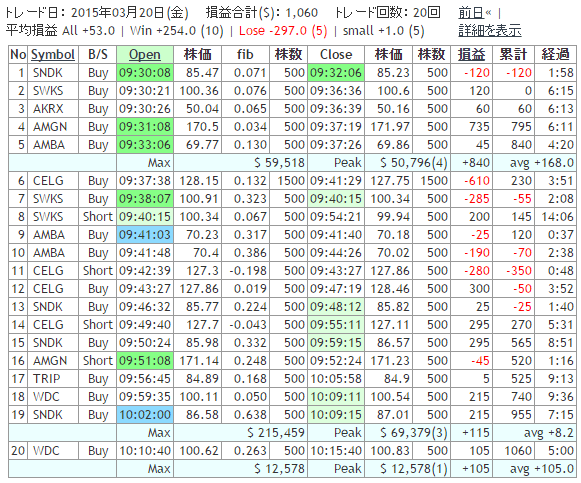Click blue open time 09:41:03 cell
The width and height of the screenshot is (581, 483).
click(145, 235)
